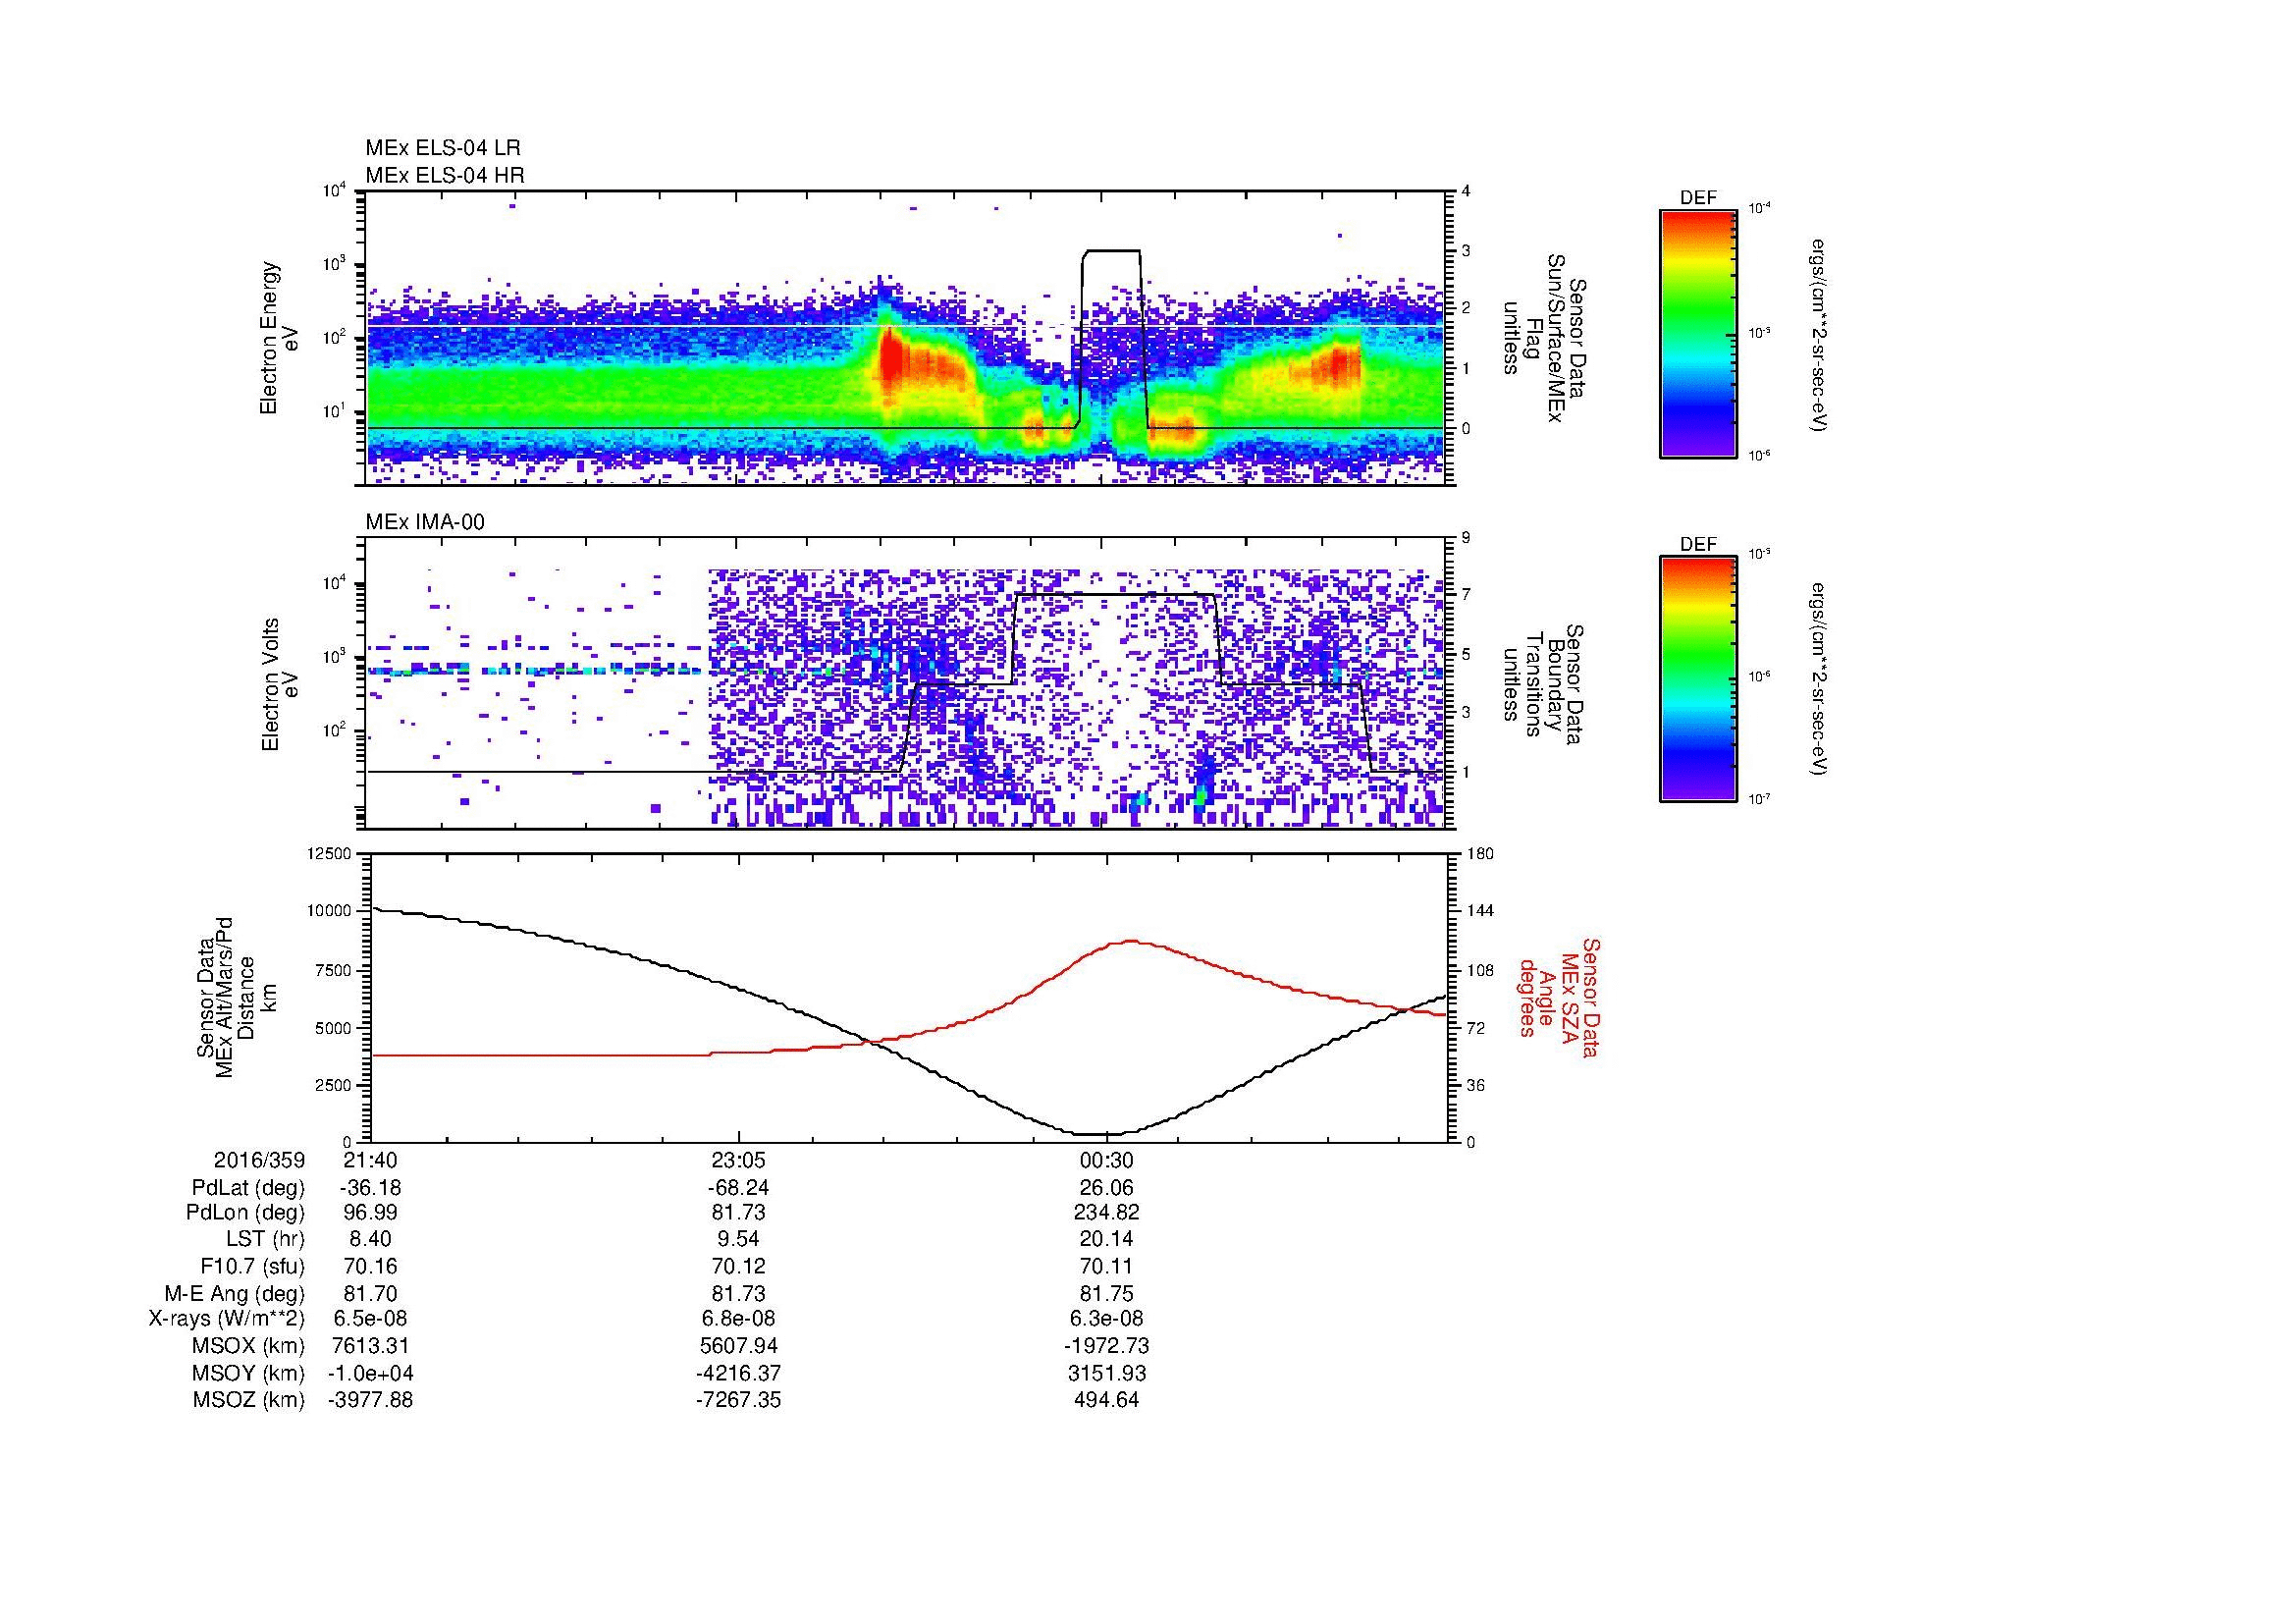Image resolution: width=2296 pixels, height=1623 pixels.
Task: Click the red MEx SZA Angle axis label
Action: coord(1558,997)
